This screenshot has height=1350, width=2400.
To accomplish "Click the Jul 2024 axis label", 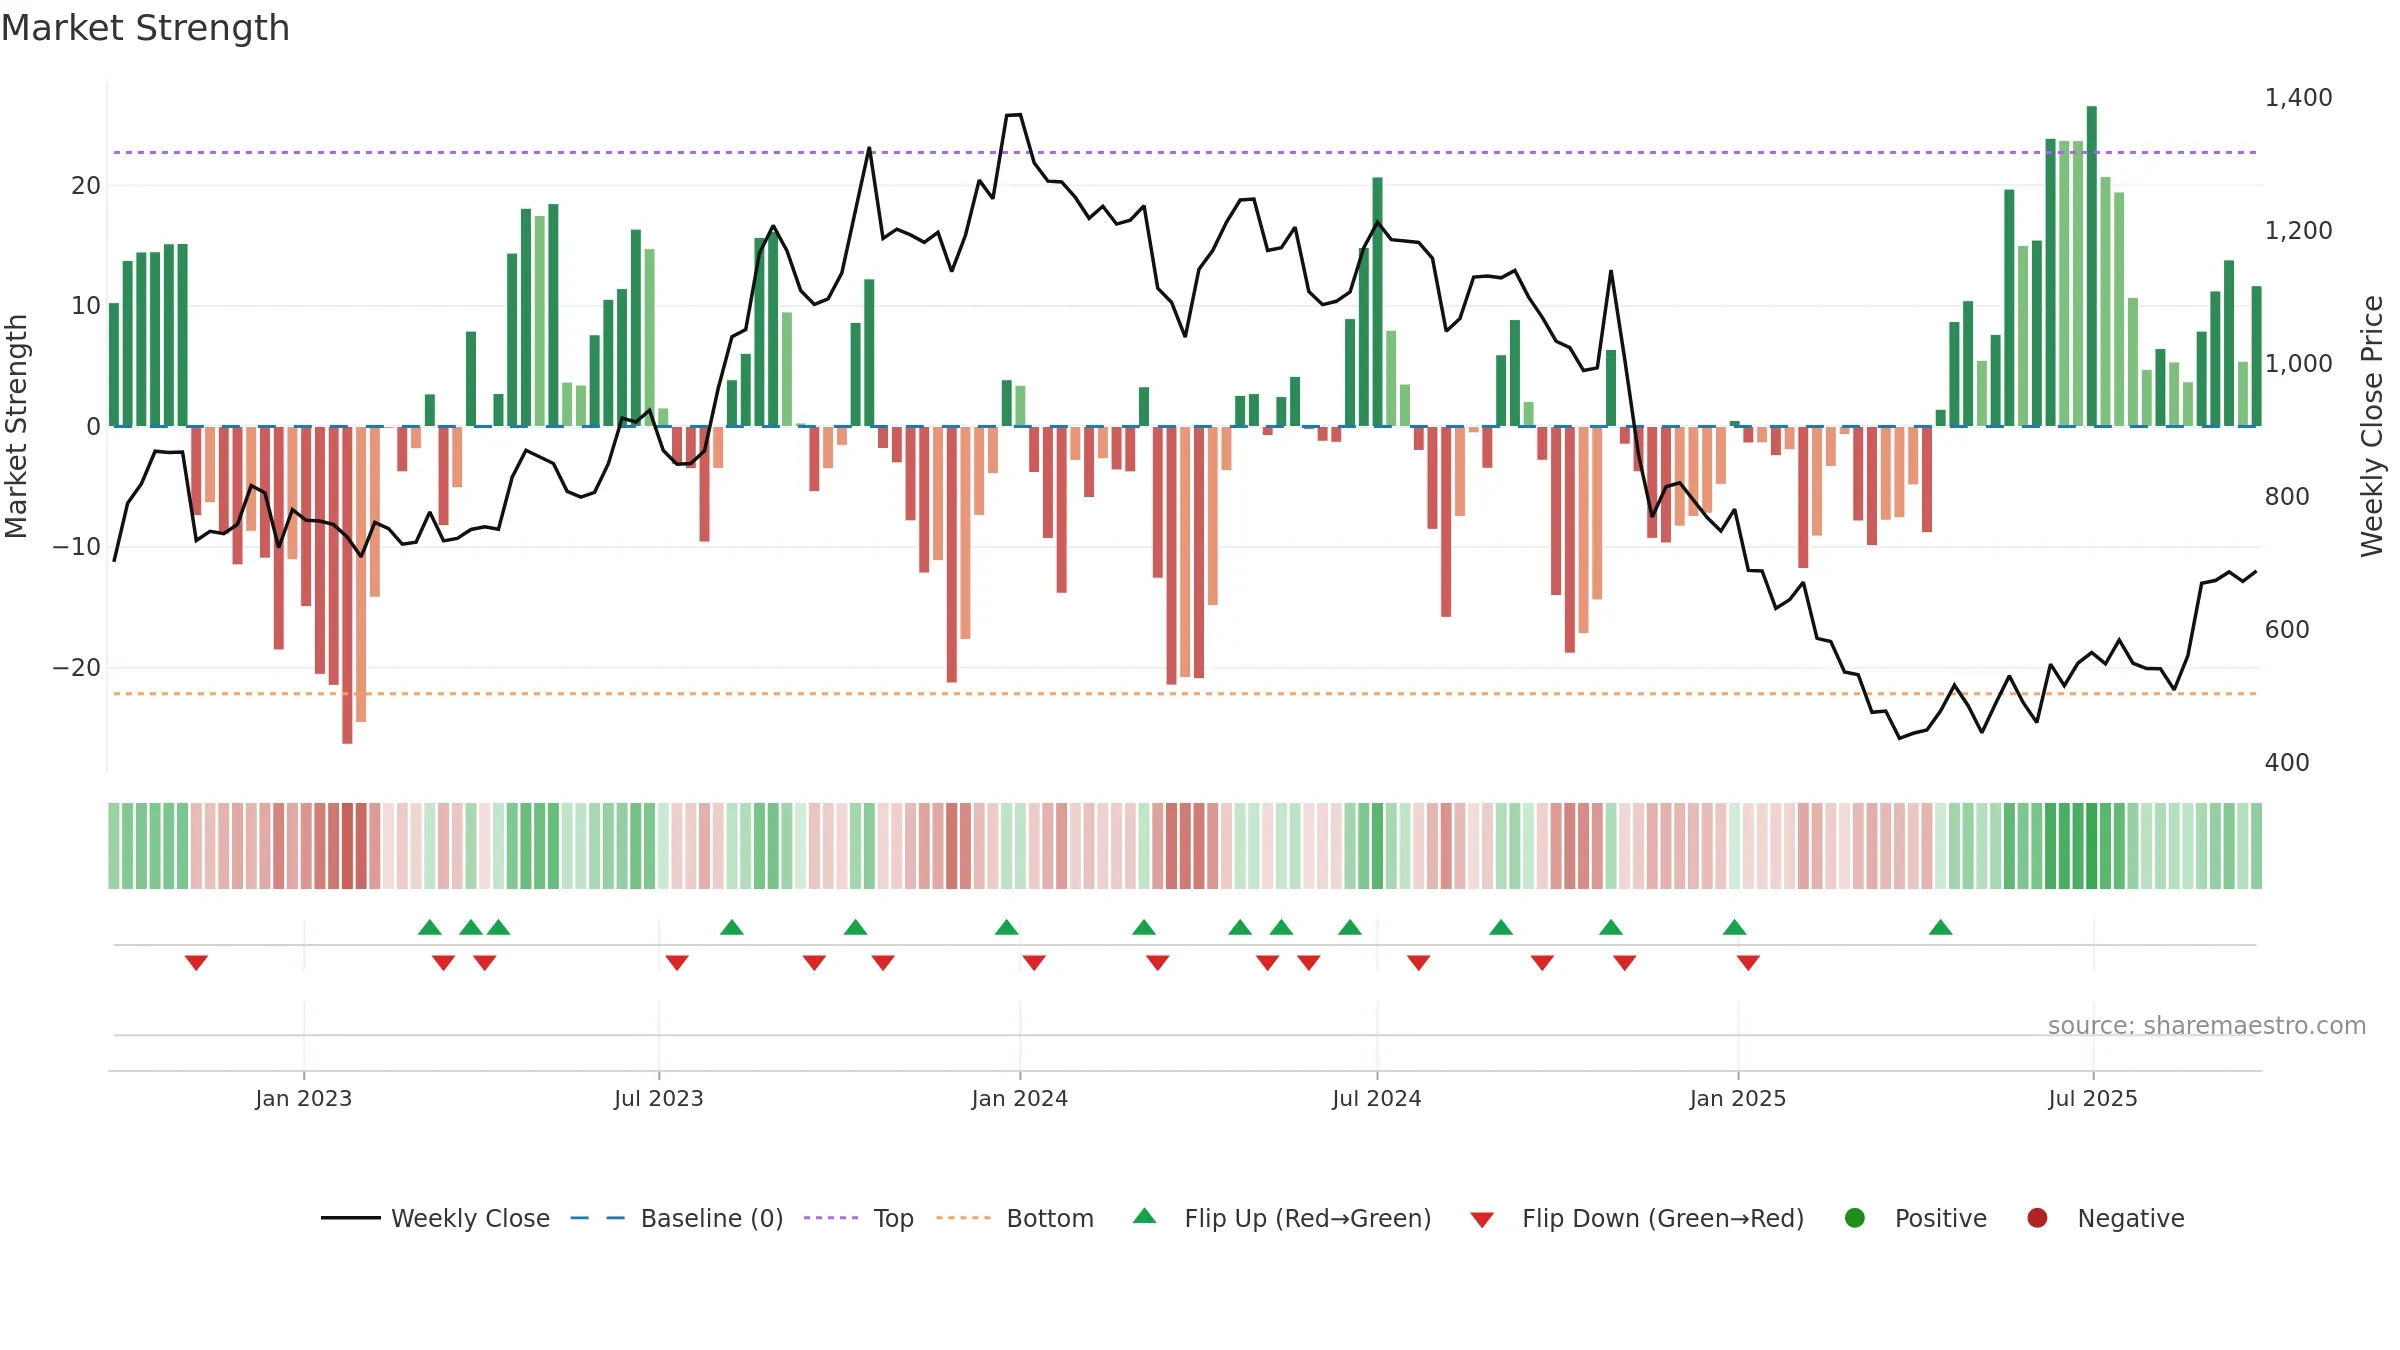I will pos(1376,1098).
